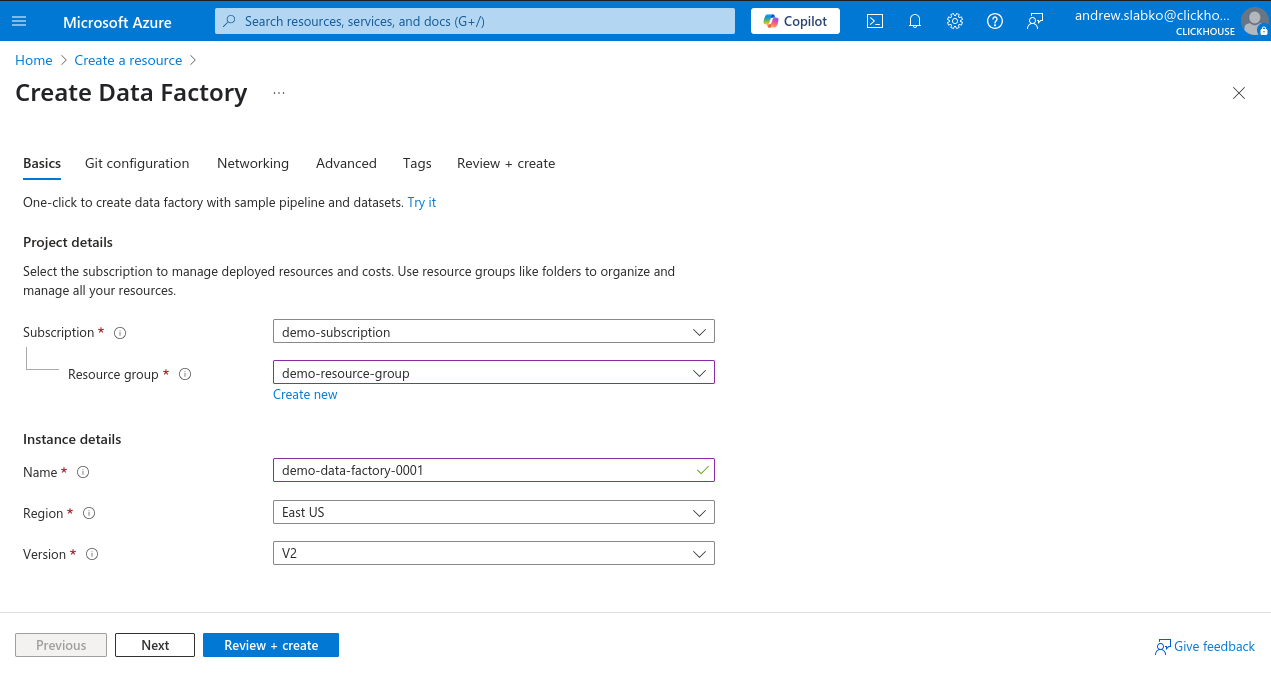Open Azure Cloud Shell

[x=875, y=20]
